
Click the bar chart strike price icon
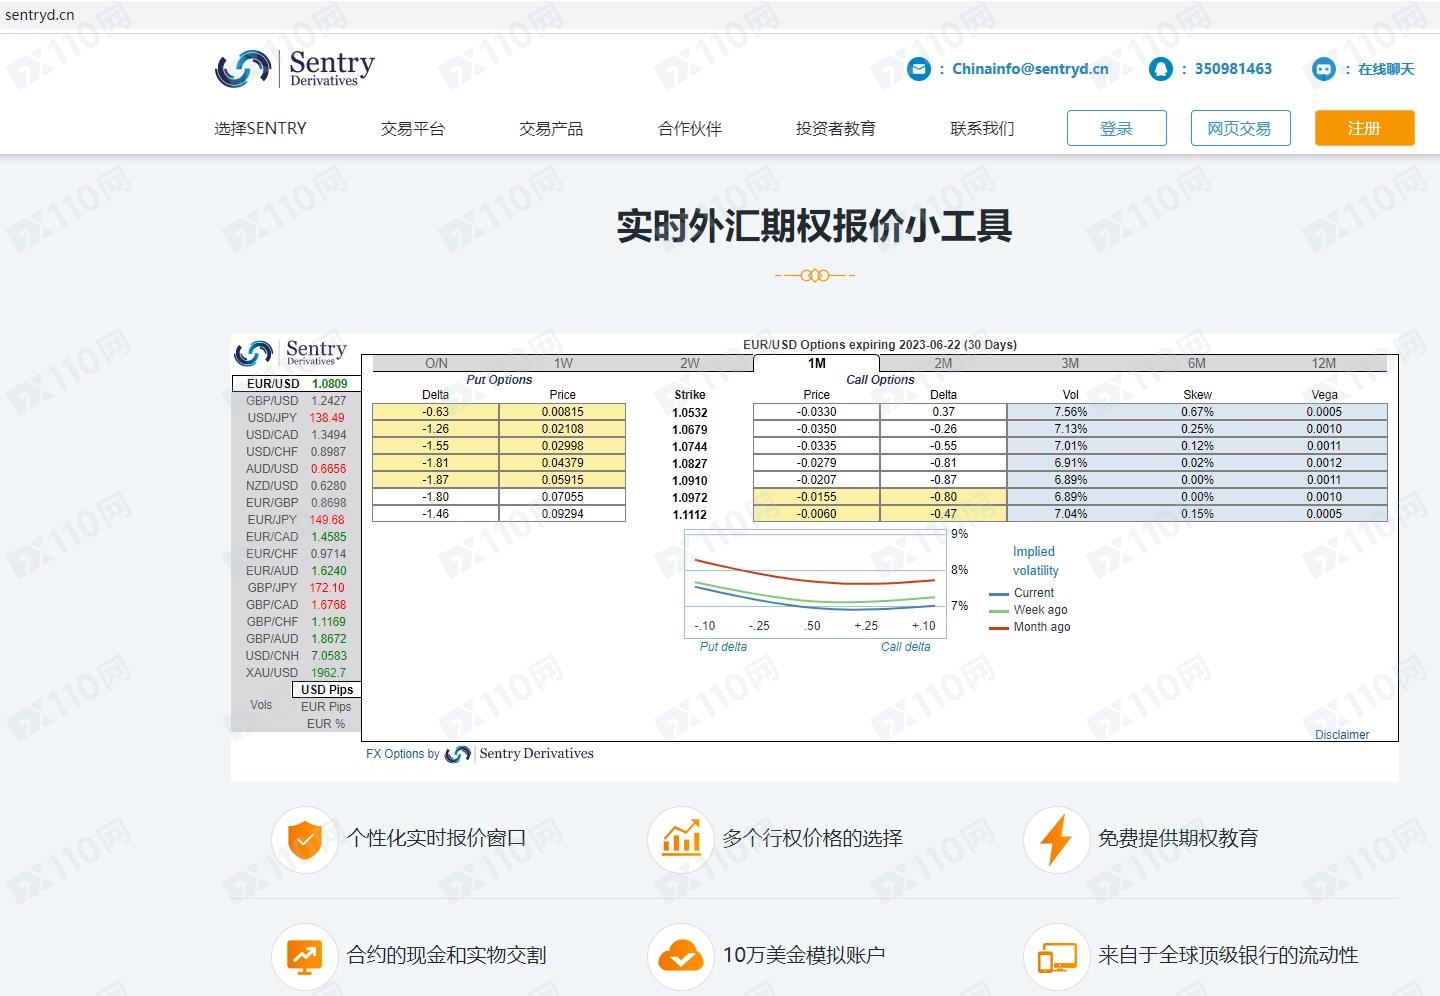point(680,839)
